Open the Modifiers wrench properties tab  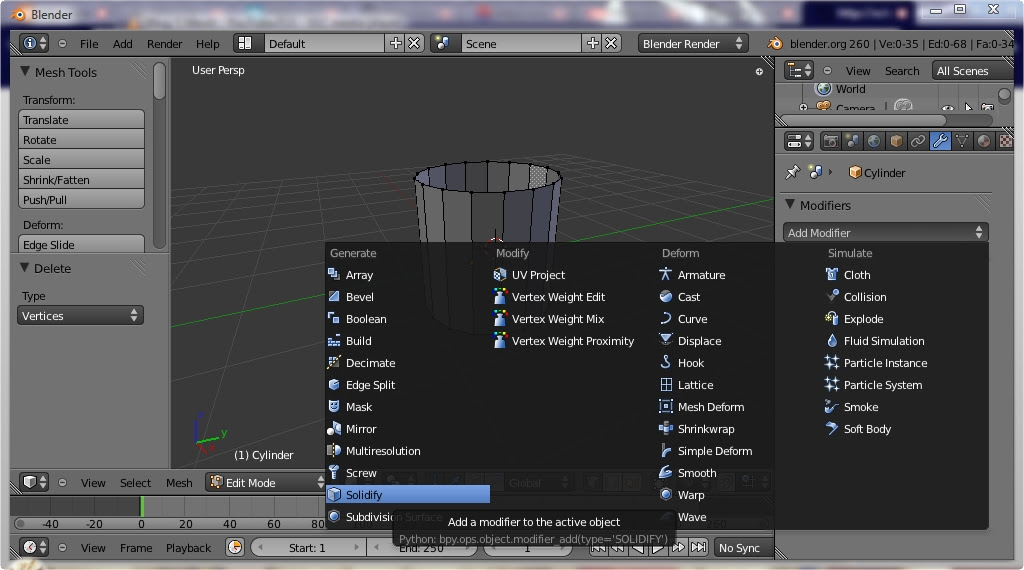[x=940, y=141]
